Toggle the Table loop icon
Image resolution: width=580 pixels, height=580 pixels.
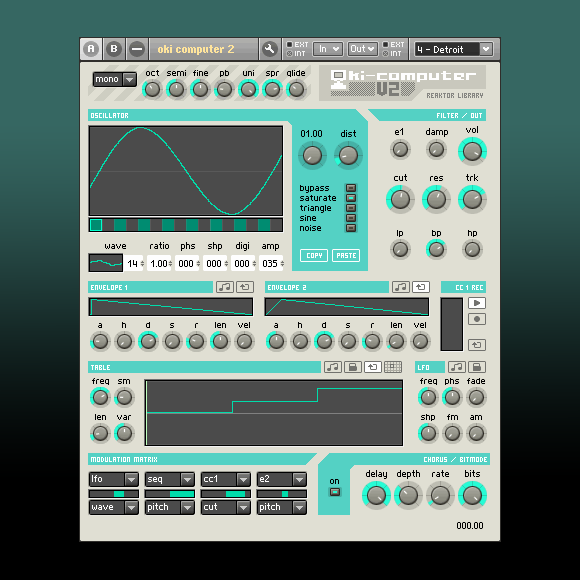373,367
